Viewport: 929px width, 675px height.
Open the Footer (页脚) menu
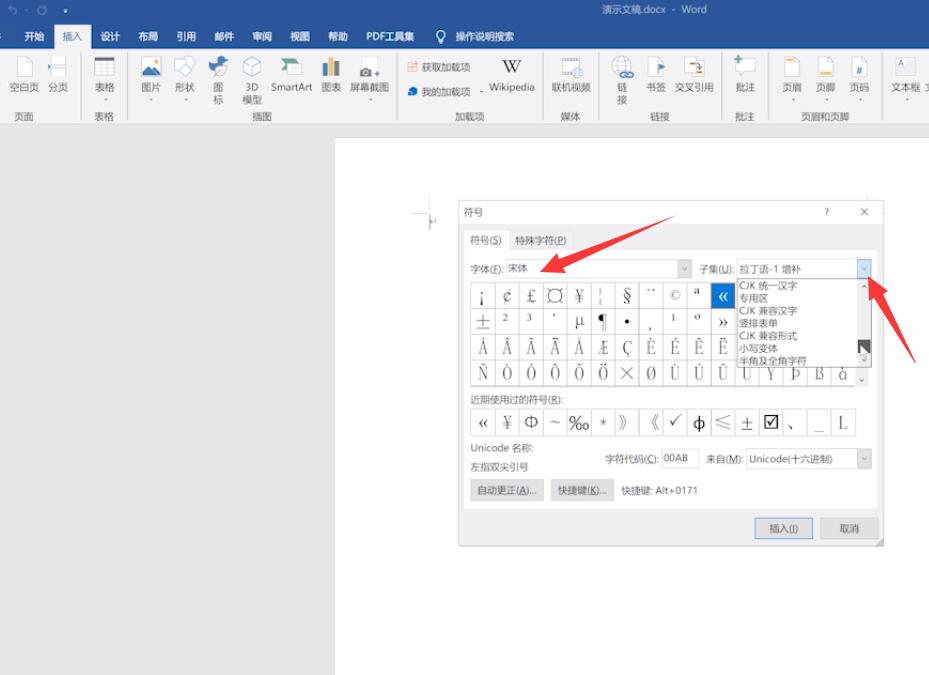(x=825, y=78)
